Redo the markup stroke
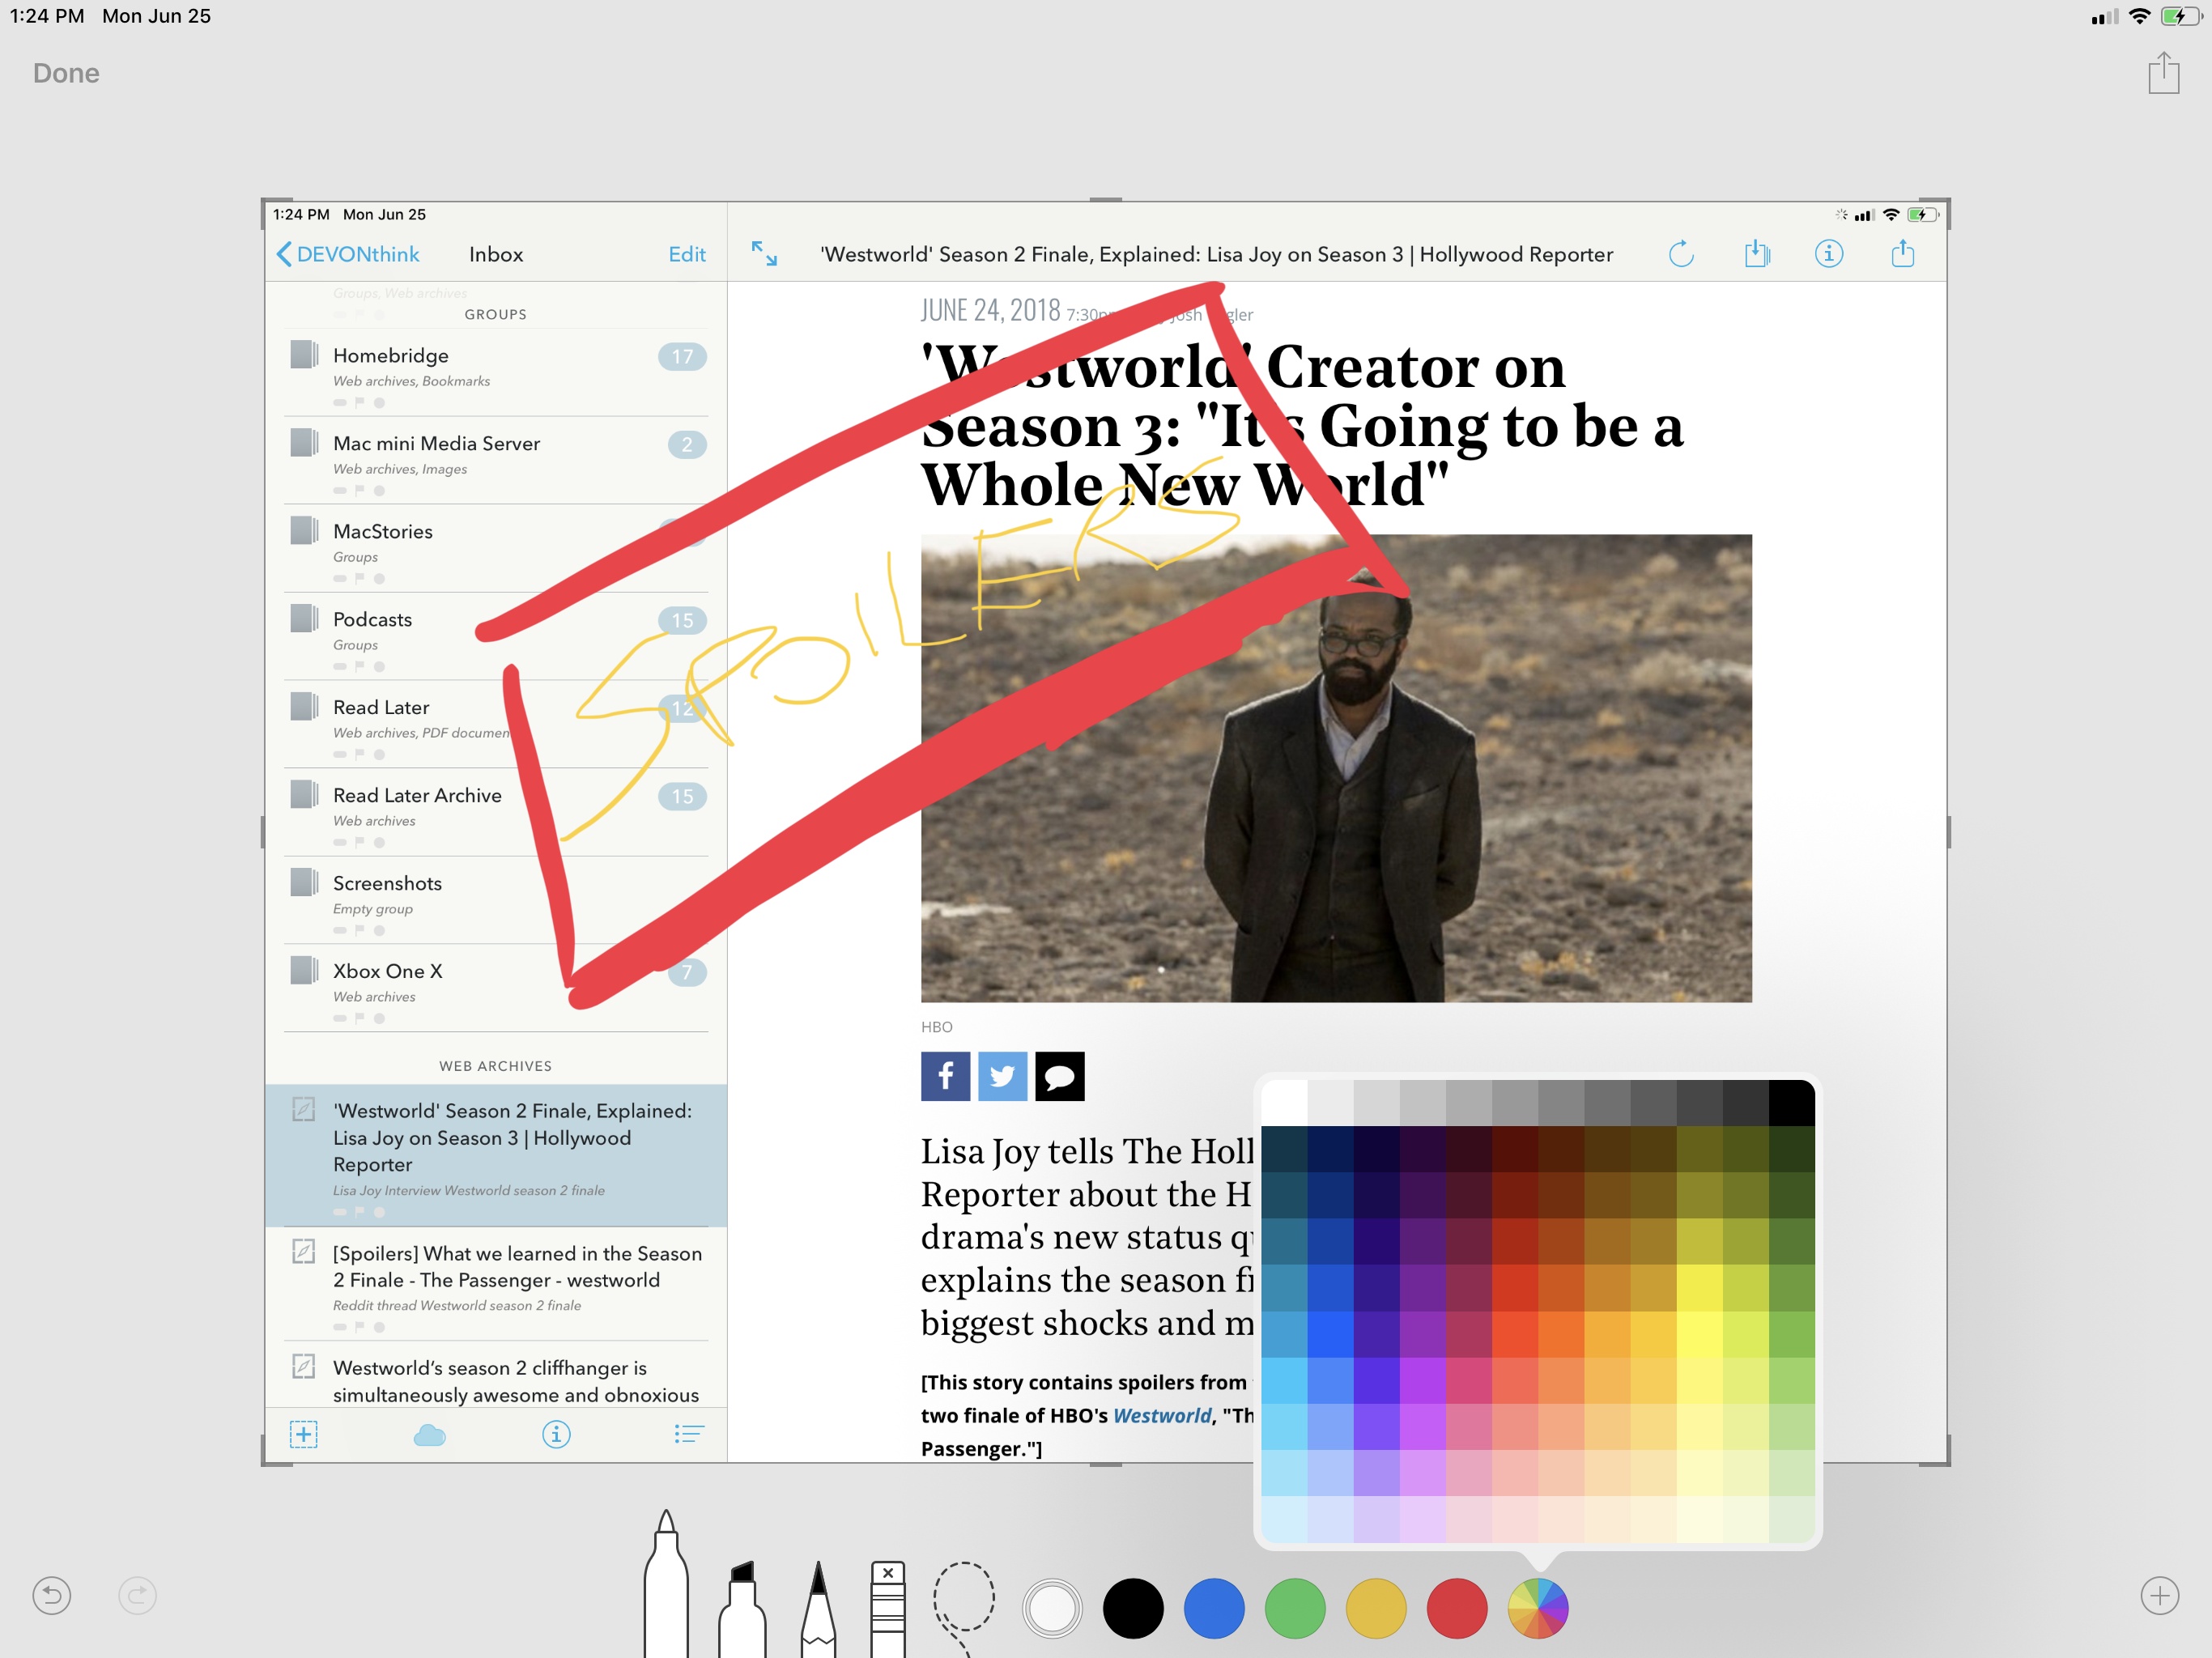This screenshot has height=1658, width=2212. point(138,1595)
